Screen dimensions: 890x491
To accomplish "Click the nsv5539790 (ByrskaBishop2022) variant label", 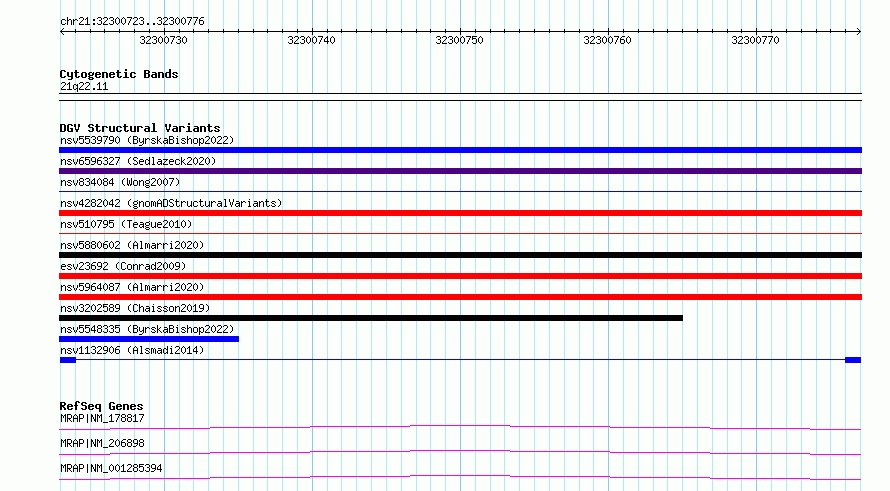I will [x=147, y=140].
